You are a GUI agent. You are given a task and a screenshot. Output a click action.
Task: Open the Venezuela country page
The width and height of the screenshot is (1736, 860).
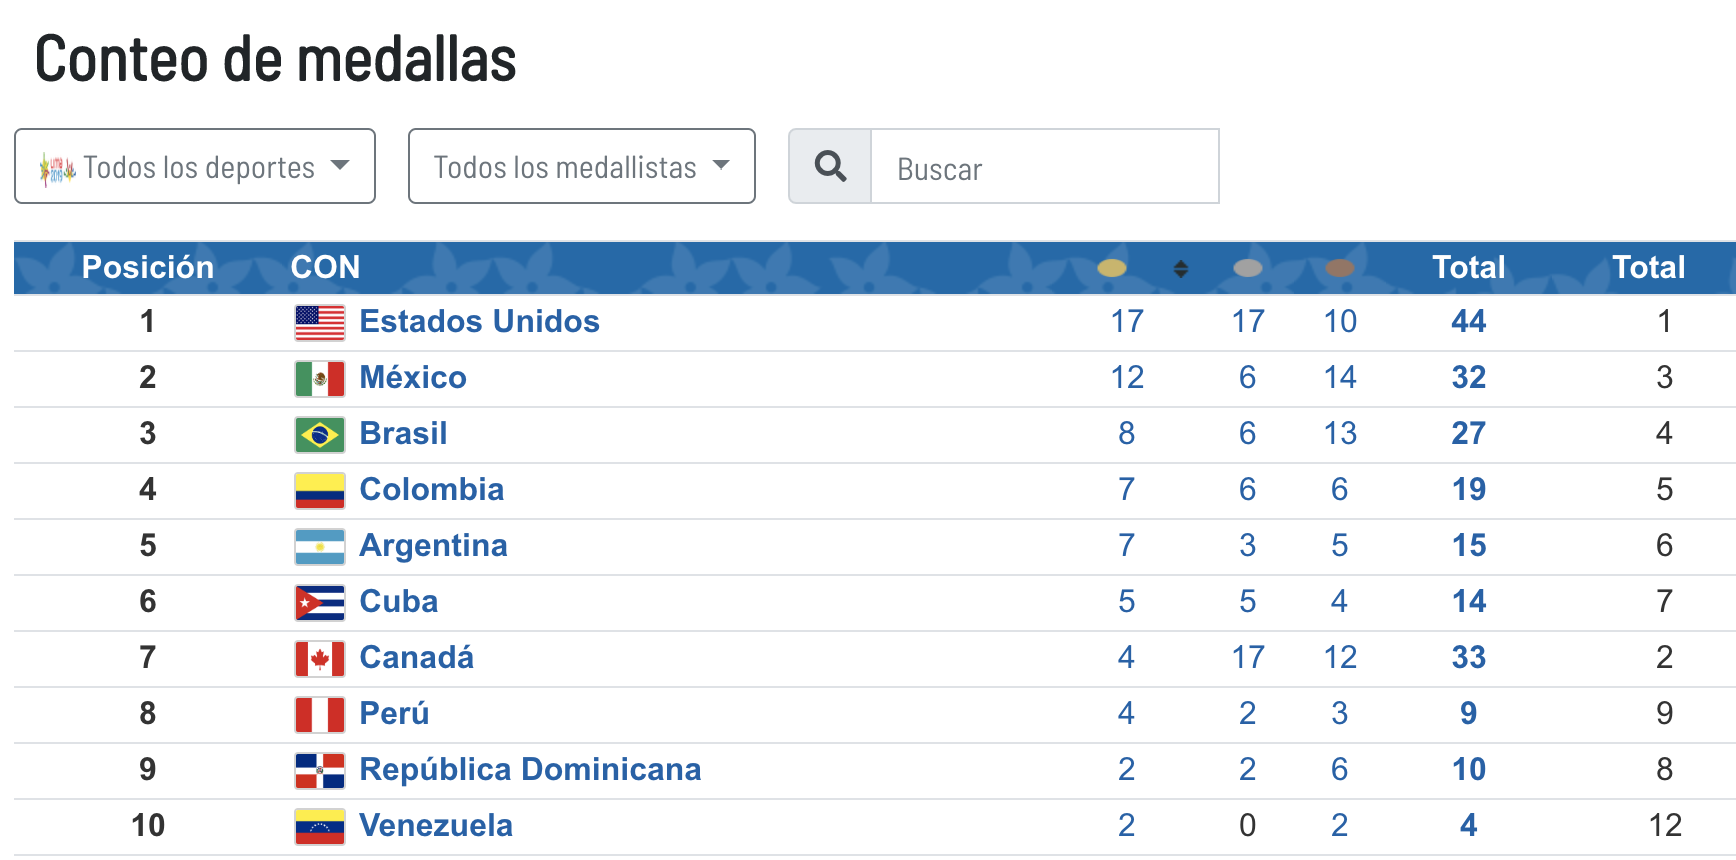coord(436,826)
